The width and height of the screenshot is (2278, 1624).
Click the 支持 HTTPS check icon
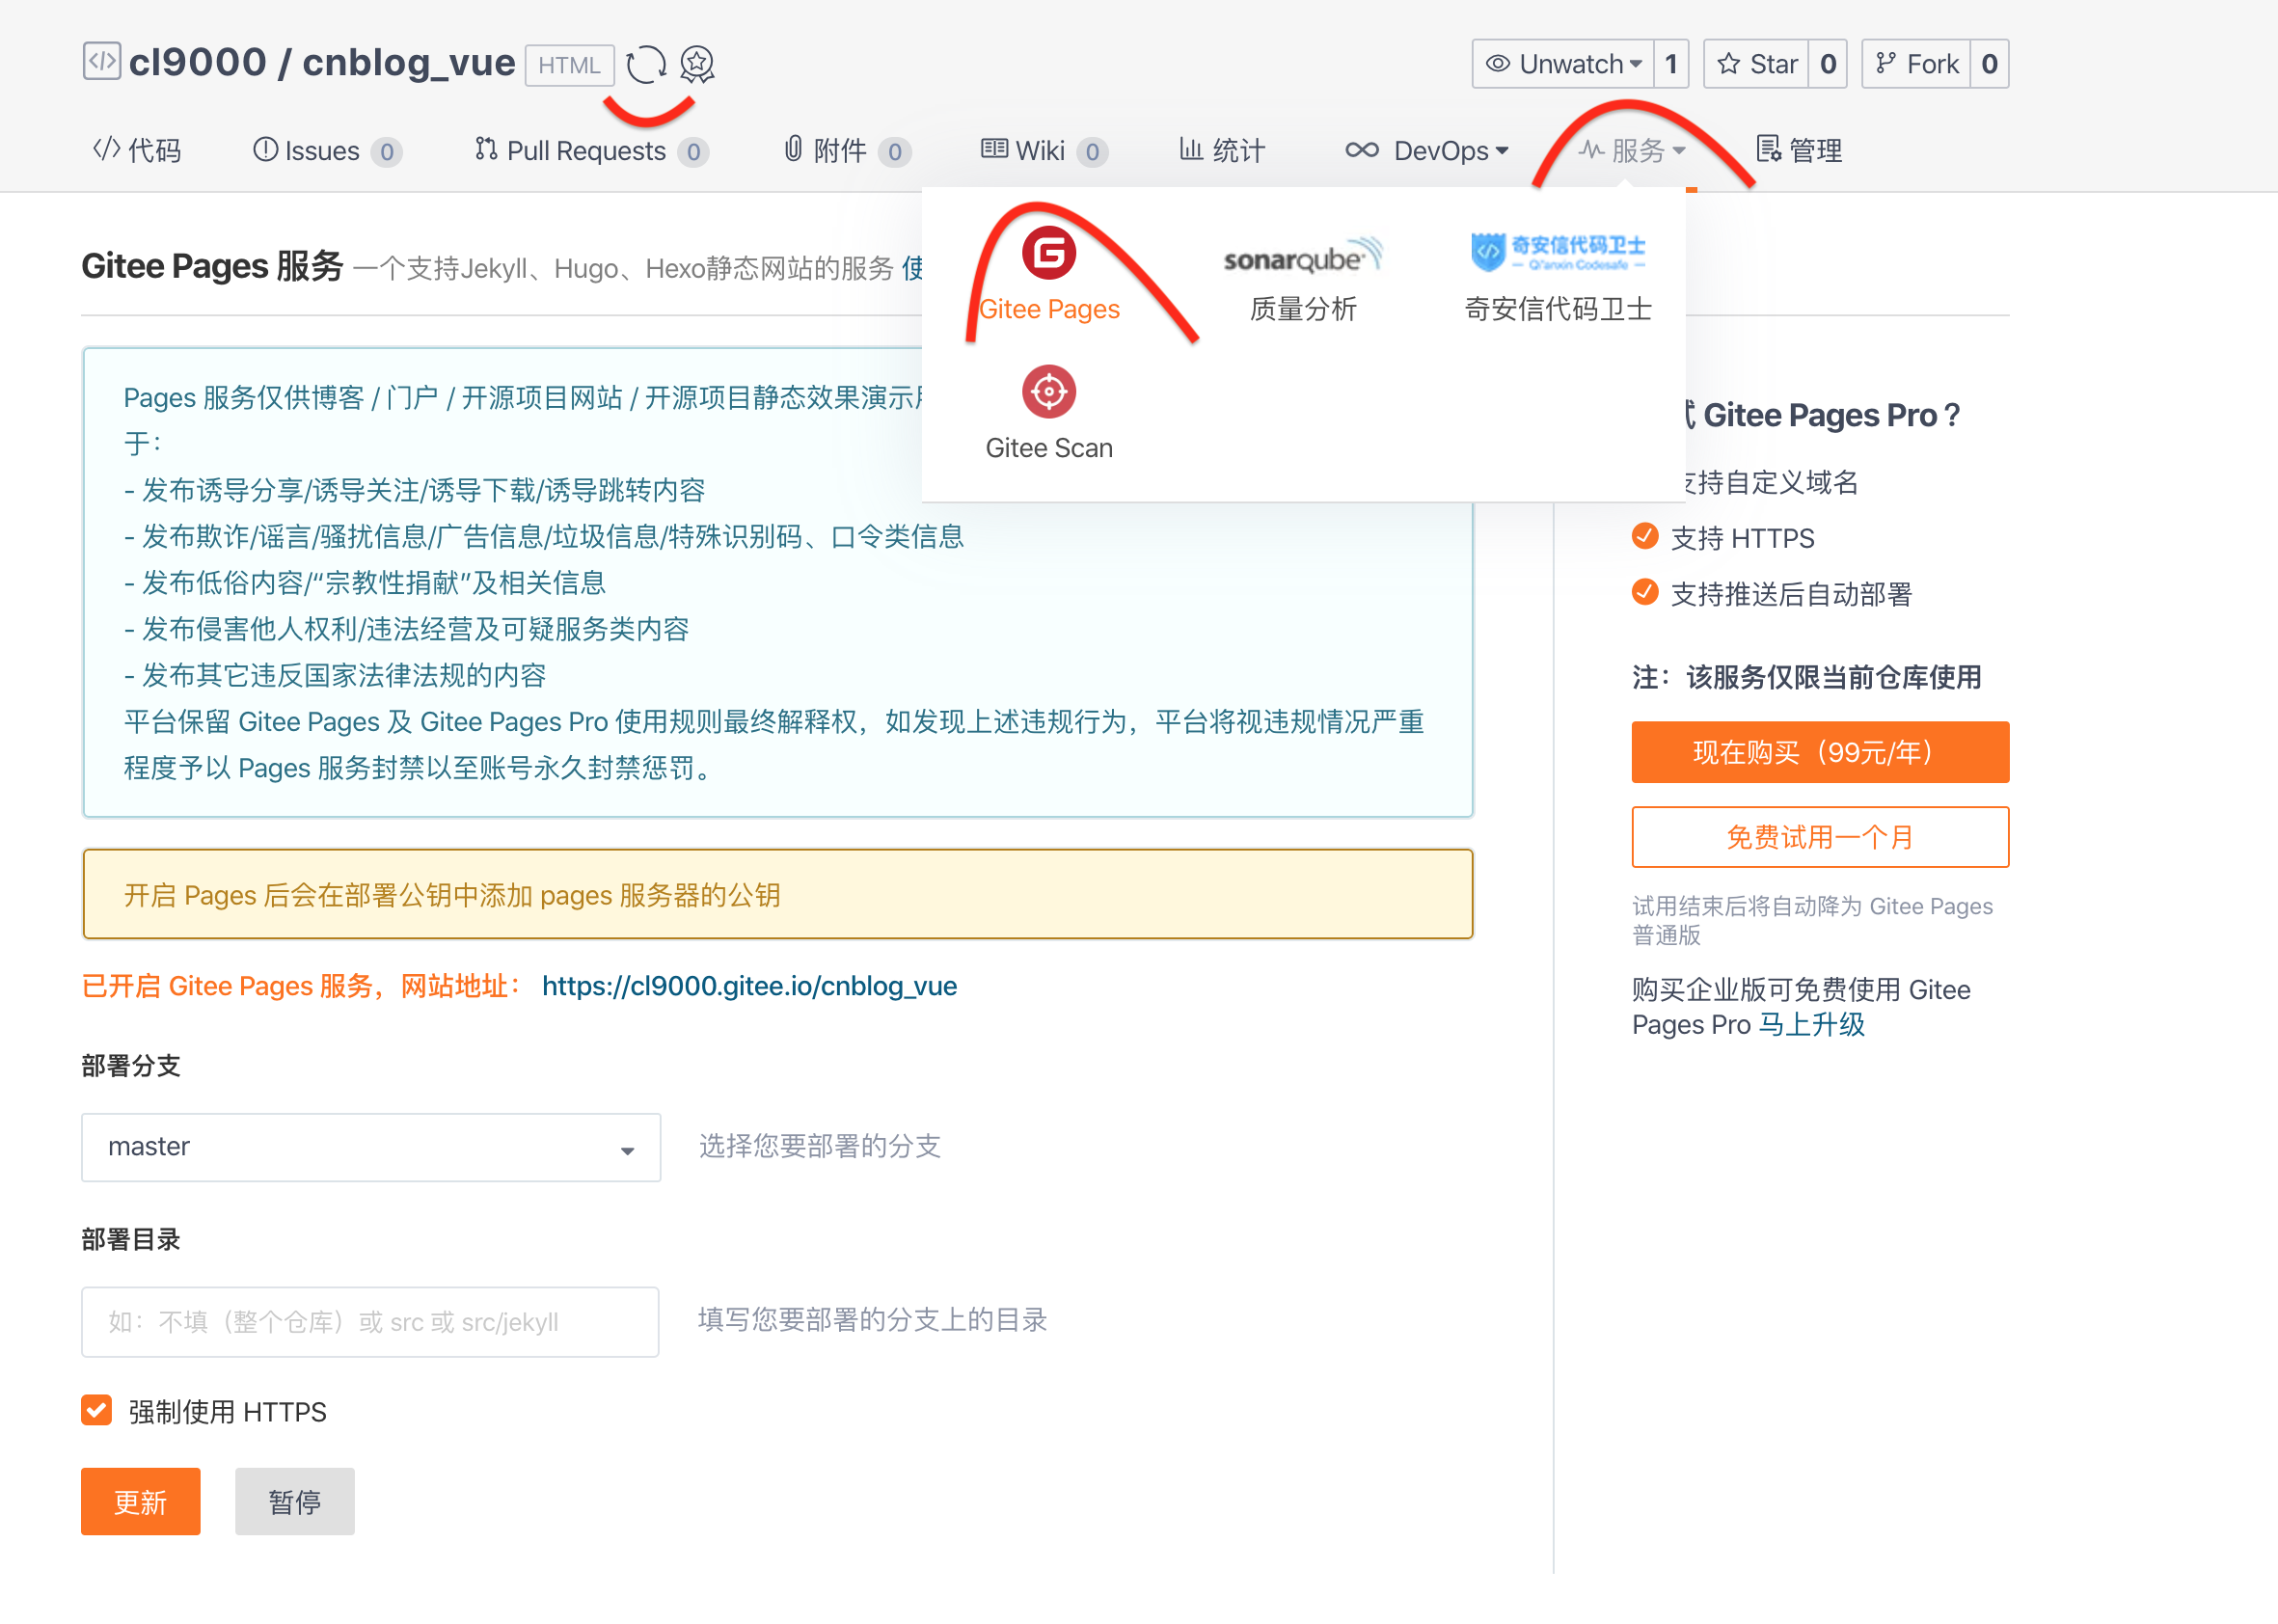coord(1645,536)
